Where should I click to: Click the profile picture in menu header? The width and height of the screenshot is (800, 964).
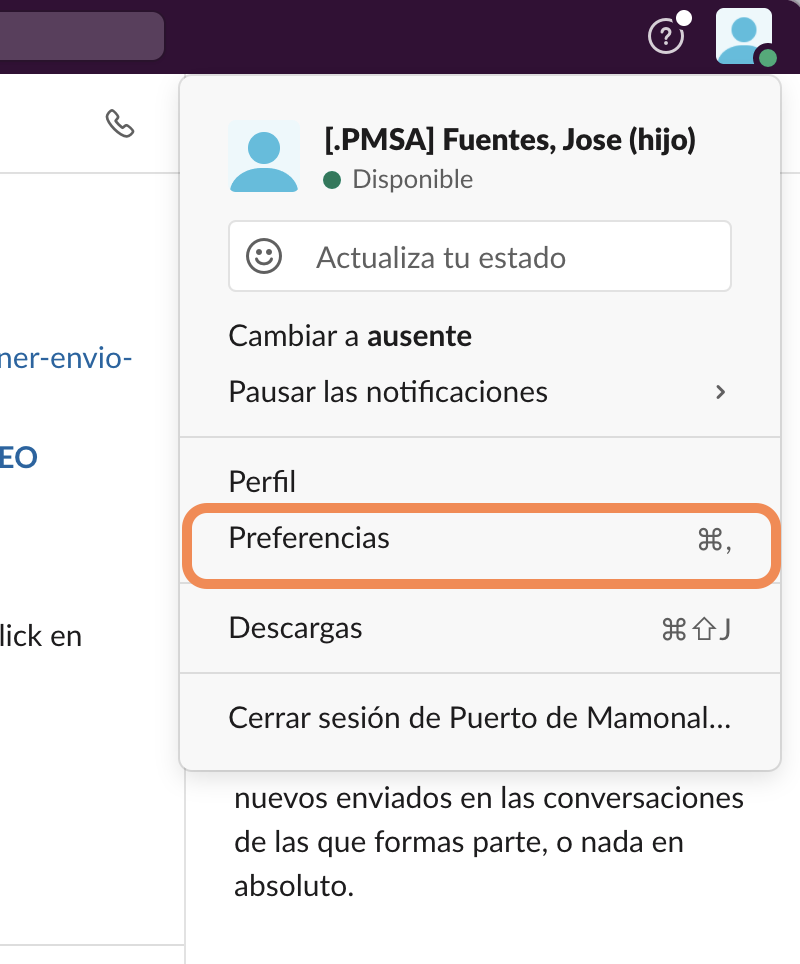[x=264, y=155]
